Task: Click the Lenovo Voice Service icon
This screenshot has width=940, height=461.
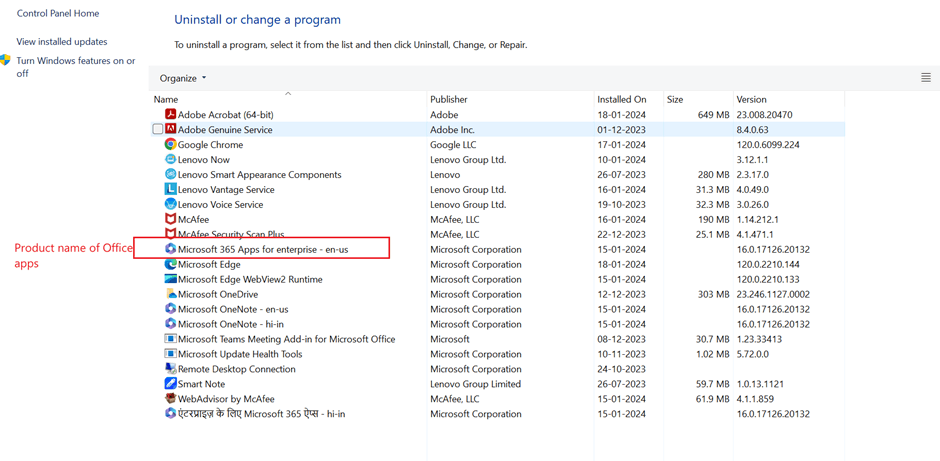Action: pyautogui.click(x=170, y=204)
